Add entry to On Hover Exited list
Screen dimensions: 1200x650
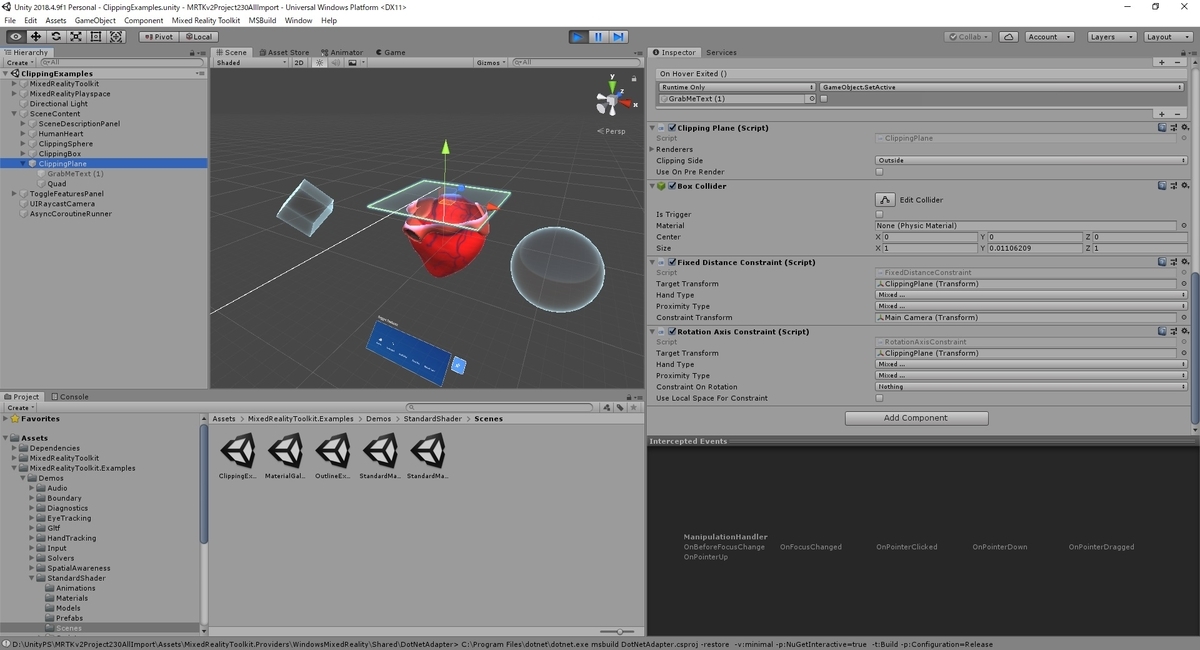point(1161,114)
